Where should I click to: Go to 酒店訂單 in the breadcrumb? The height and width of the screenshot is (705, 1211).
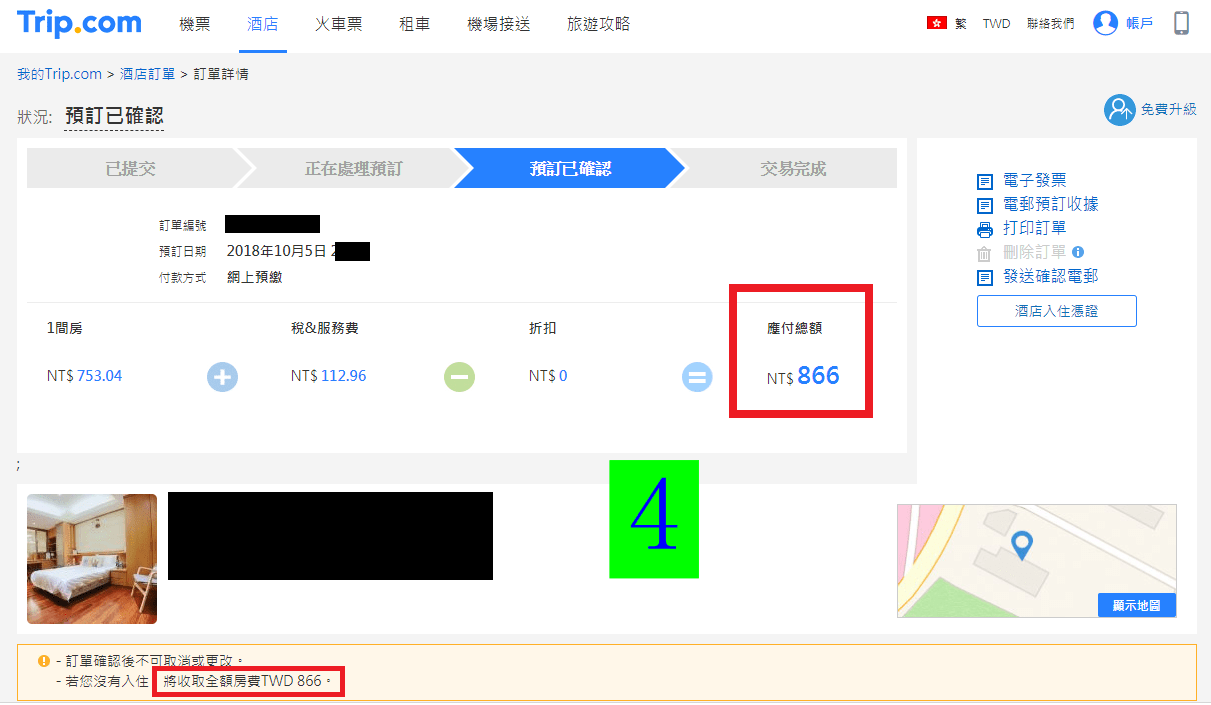pos(147,74)
